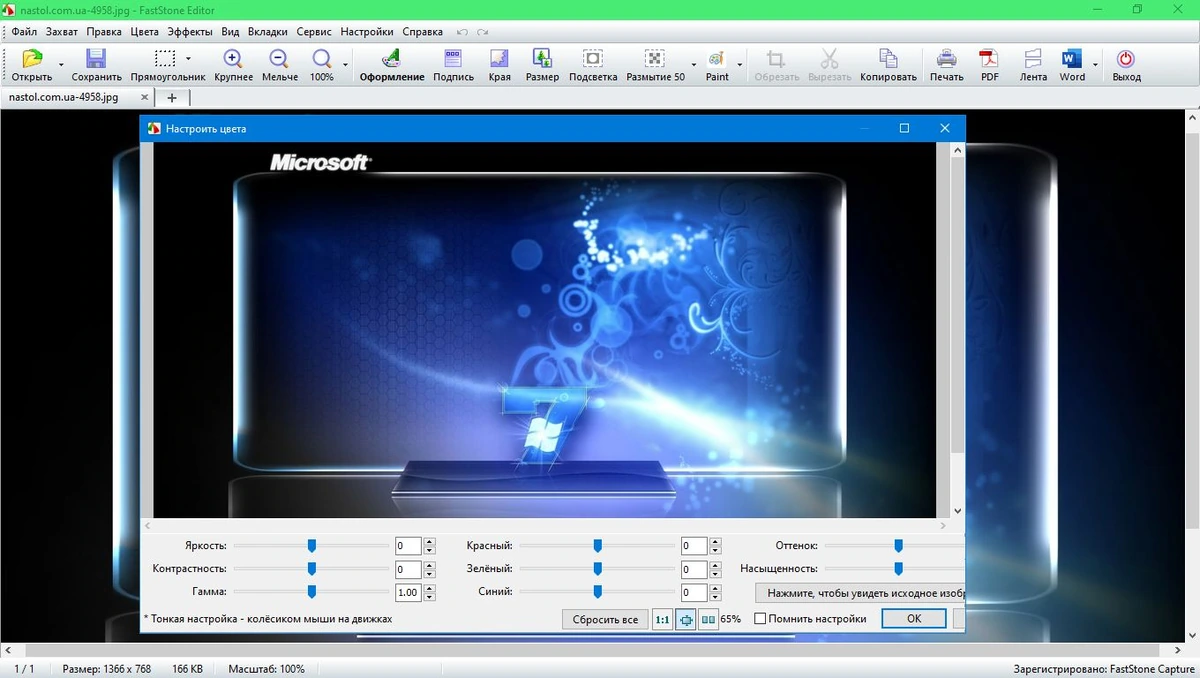Set zoom to 100% with toolbar magnifier
Viewport: 1200px width, 678px height.
tap(322, 59)
